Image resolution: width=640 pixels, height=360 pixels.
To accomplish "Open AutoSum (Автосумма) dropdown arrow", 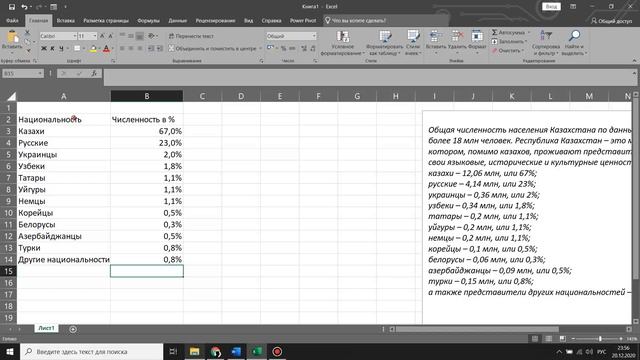I will click(x=529, y=32).
